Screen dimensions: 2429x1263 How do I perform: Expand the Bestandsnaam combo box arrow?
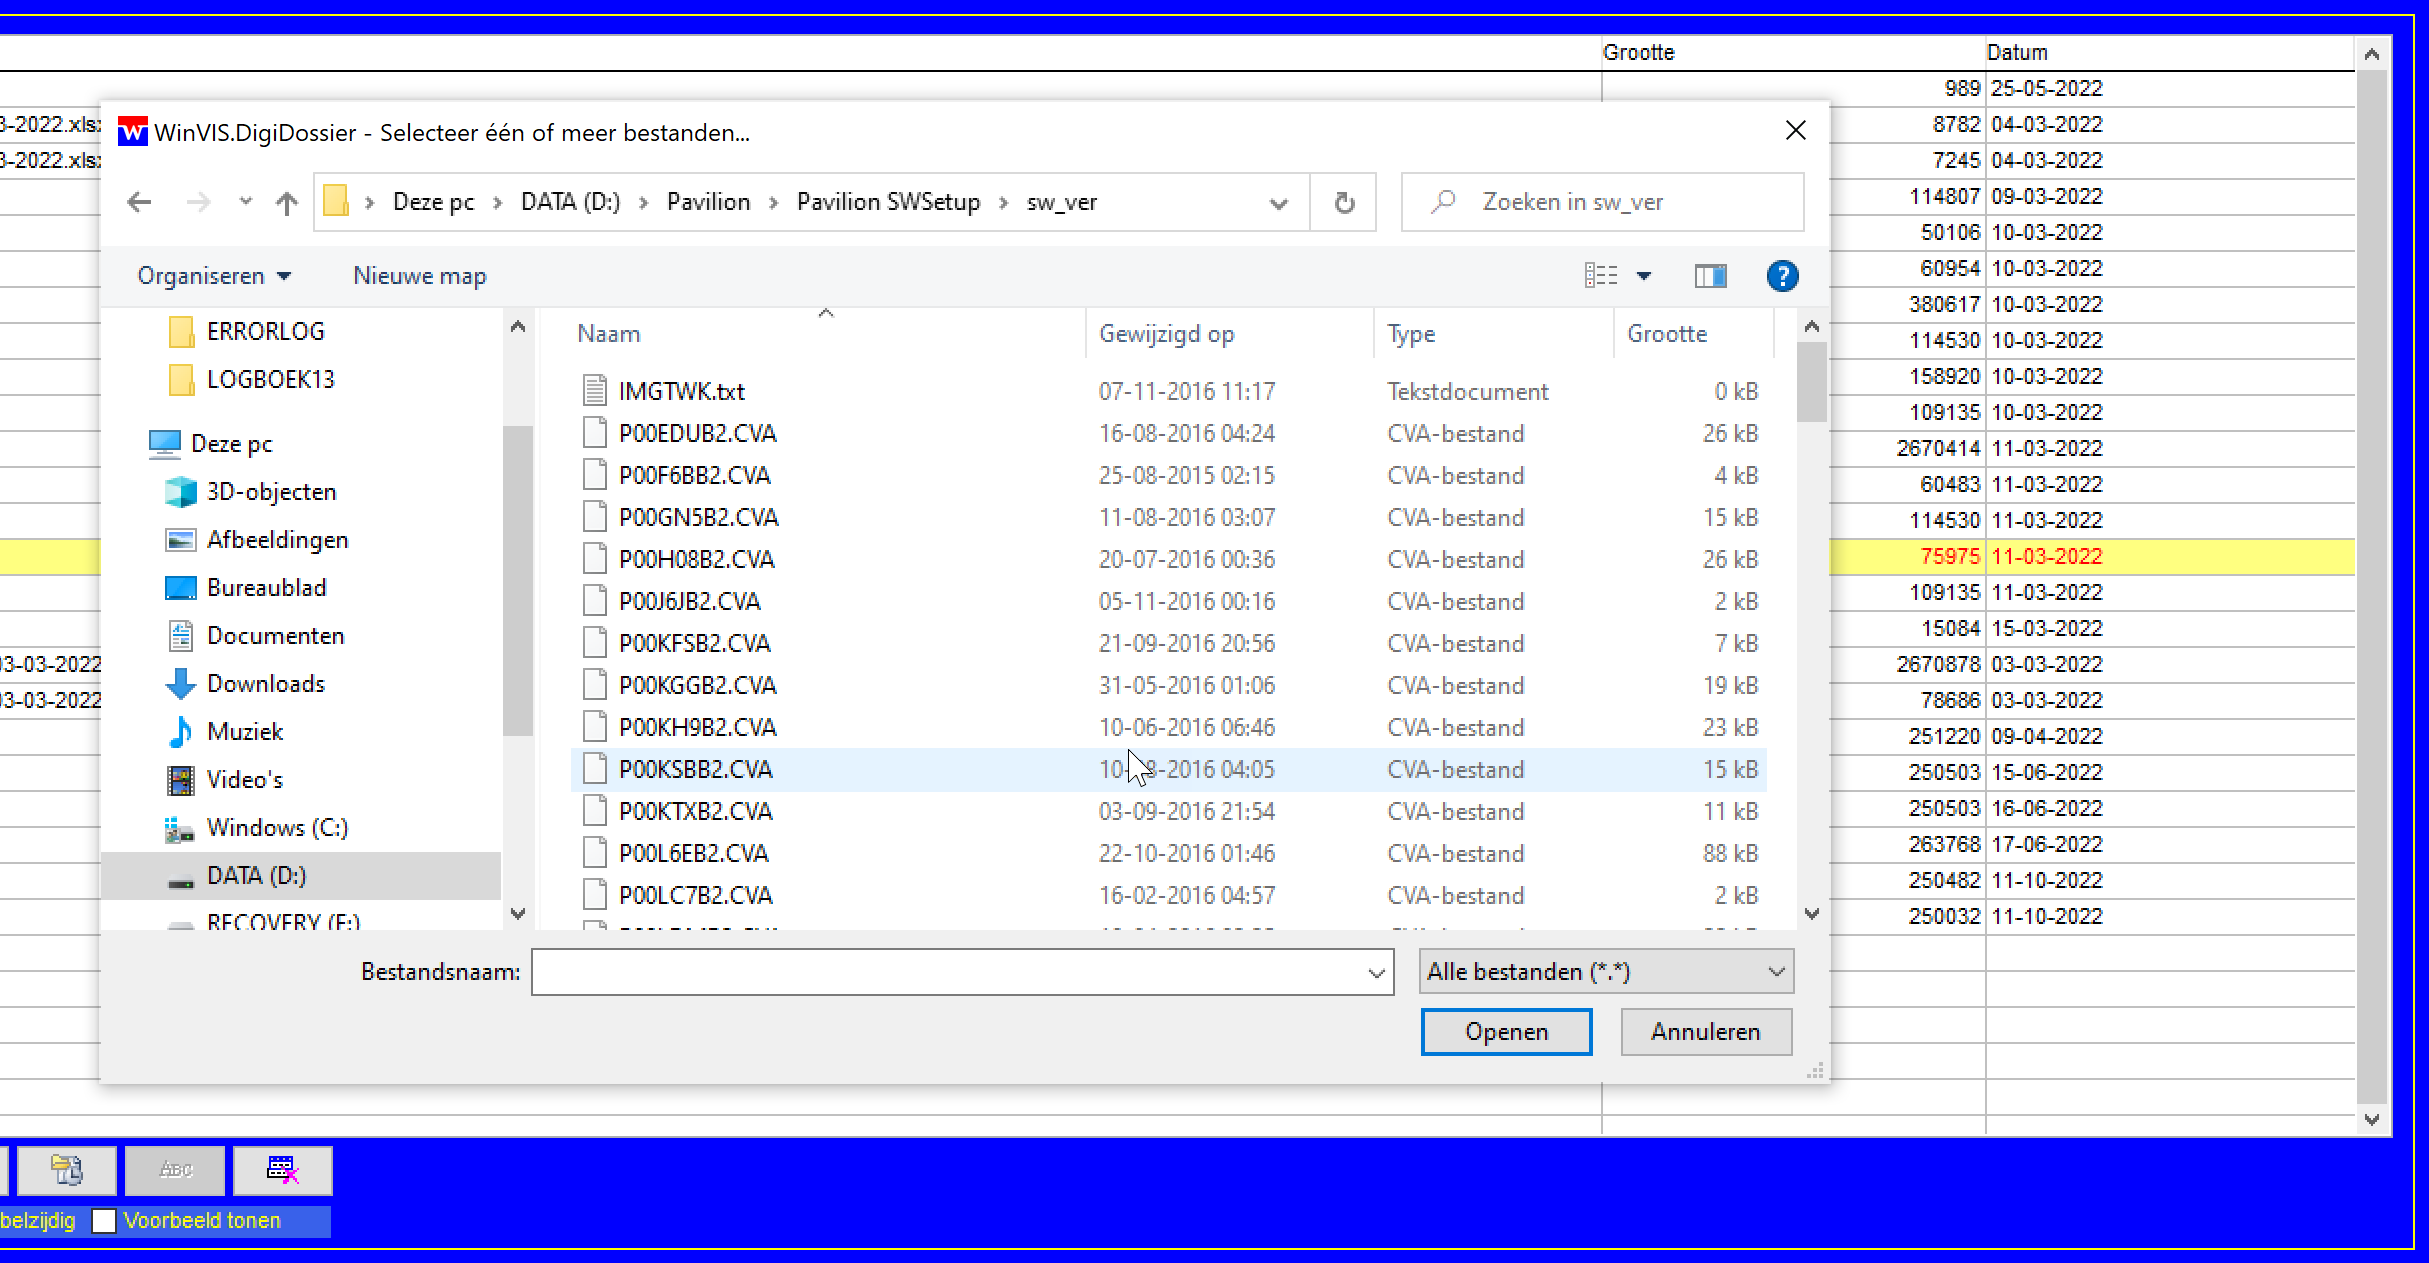[x=1376, y=973]
